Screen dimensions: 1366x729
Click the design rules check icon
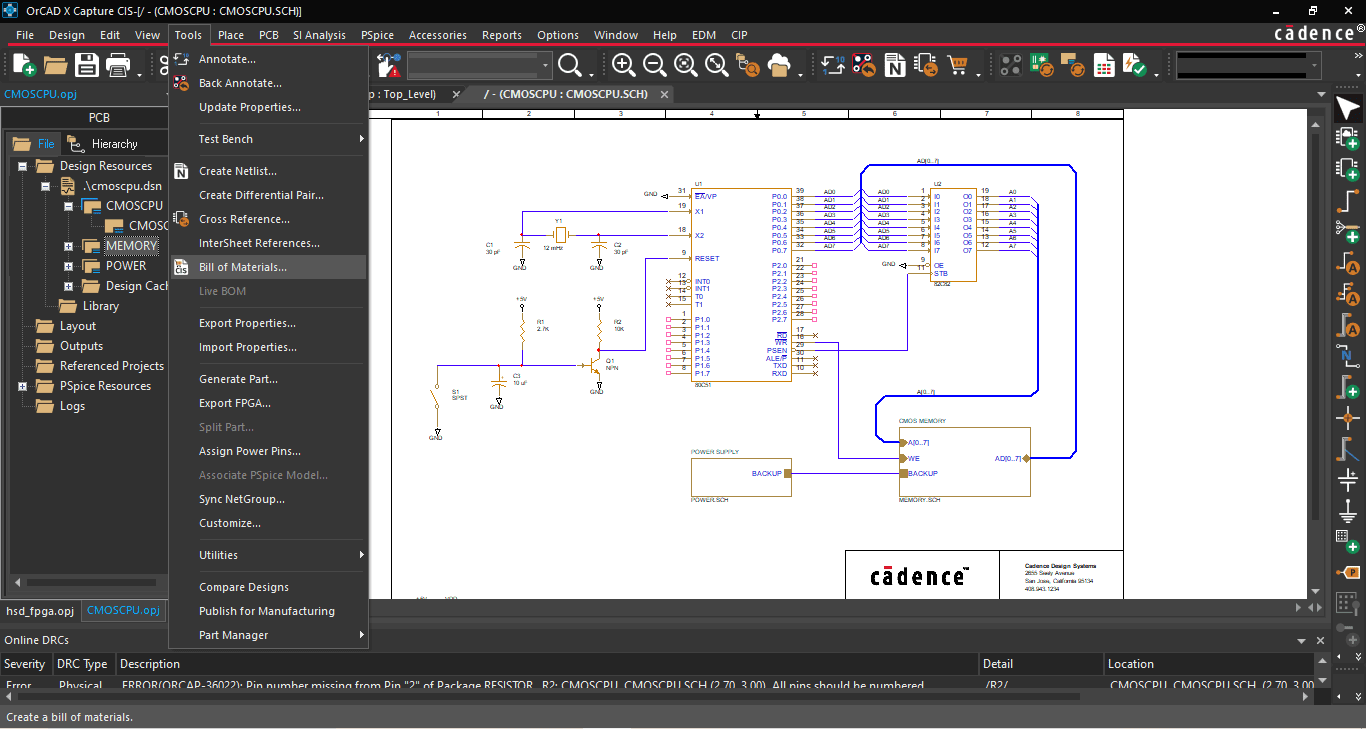coord(1135,66)
